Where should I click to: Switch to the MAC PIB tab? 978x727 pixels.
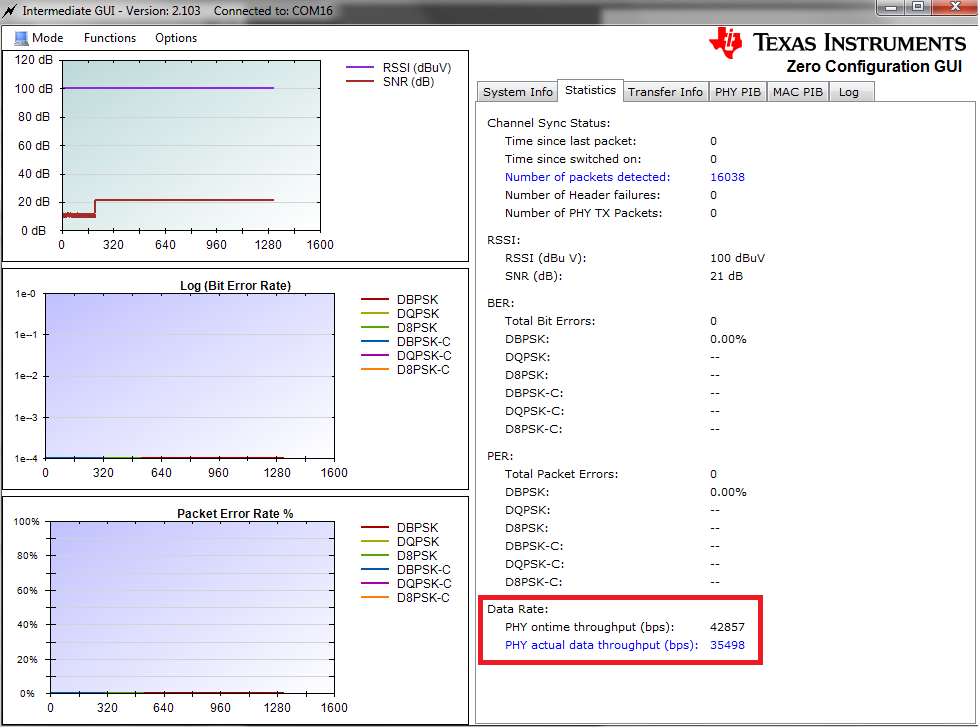click(x=797, y=91)
